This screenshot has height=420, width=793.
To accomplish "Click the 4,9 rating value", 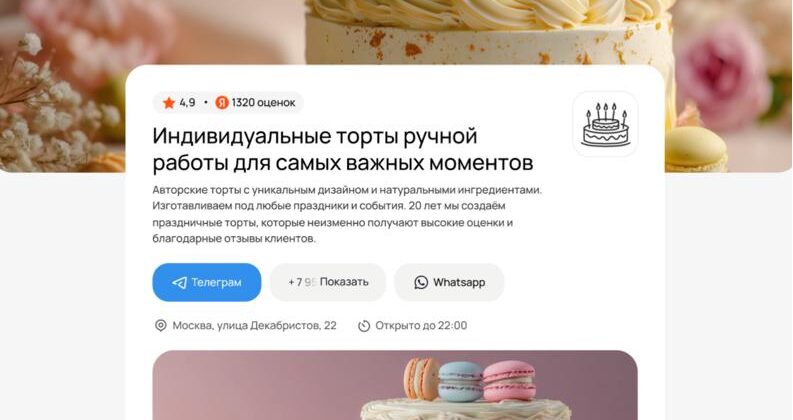I will coord(187,103).
